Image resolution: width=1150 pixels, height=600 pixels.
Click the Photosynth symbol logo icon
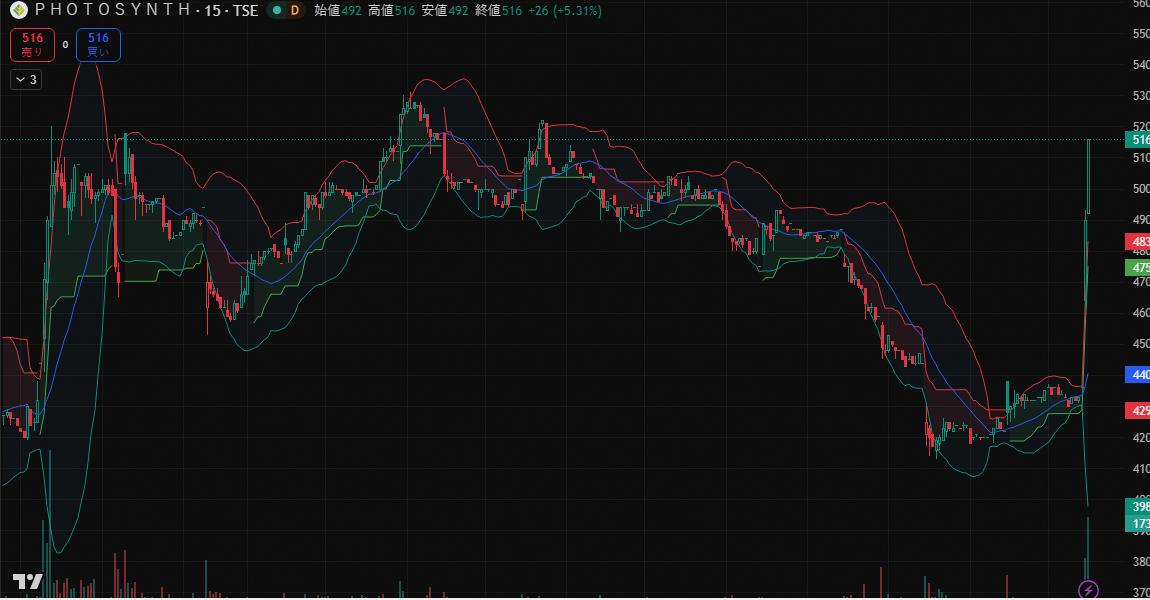pos(19,10)
